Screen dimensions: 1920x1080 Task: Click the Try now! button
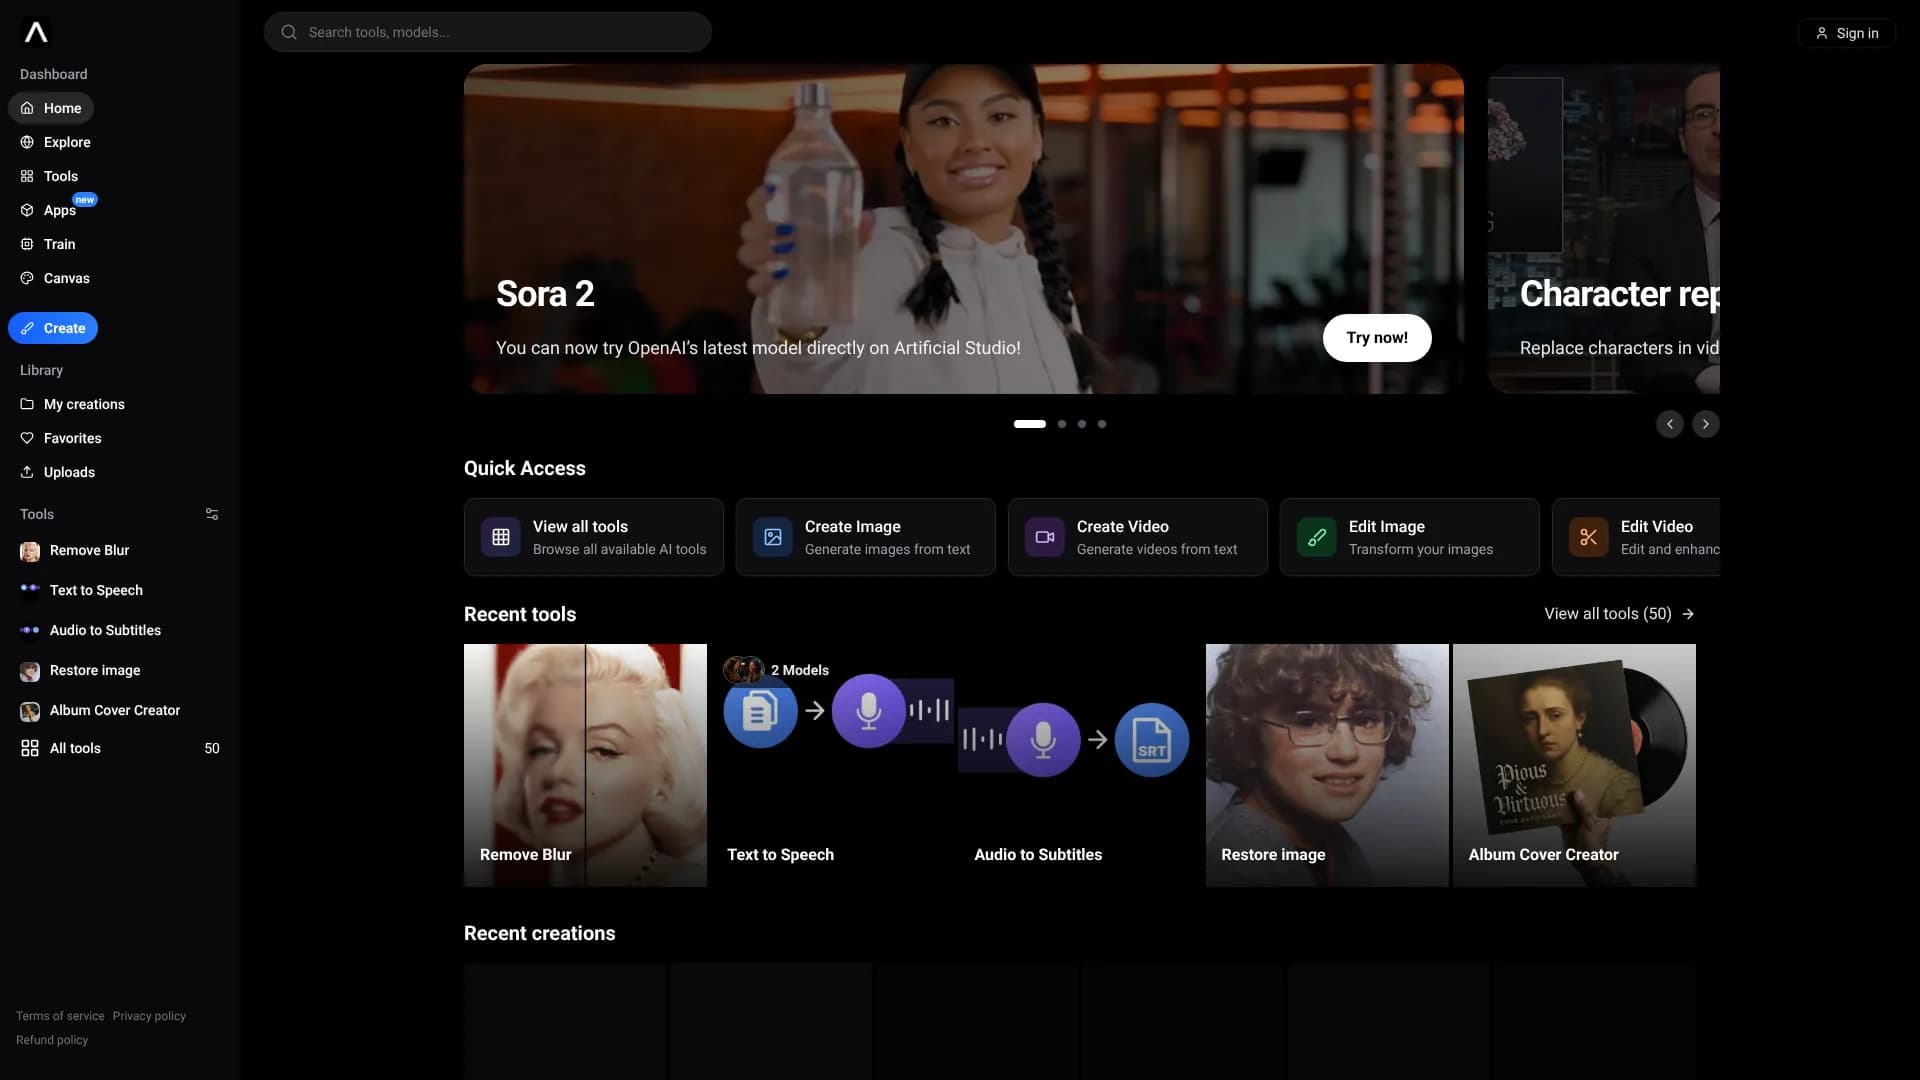point(1377,338)
